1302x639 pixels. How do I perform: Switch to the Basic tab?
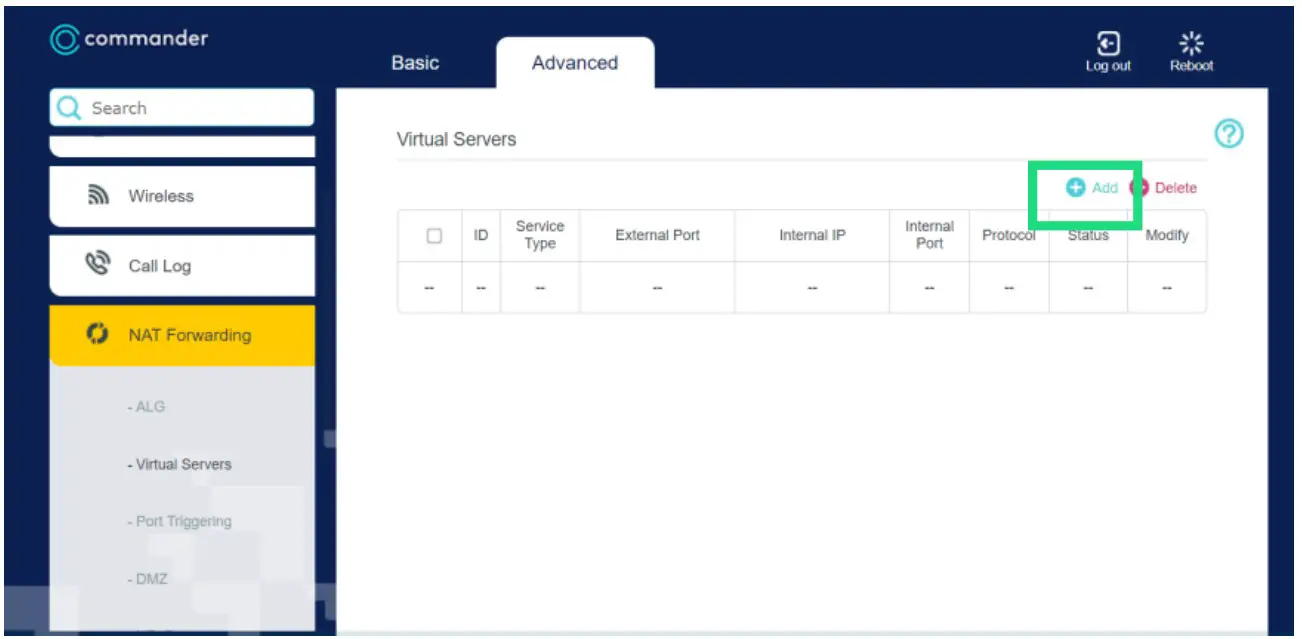tap(415, 63)
